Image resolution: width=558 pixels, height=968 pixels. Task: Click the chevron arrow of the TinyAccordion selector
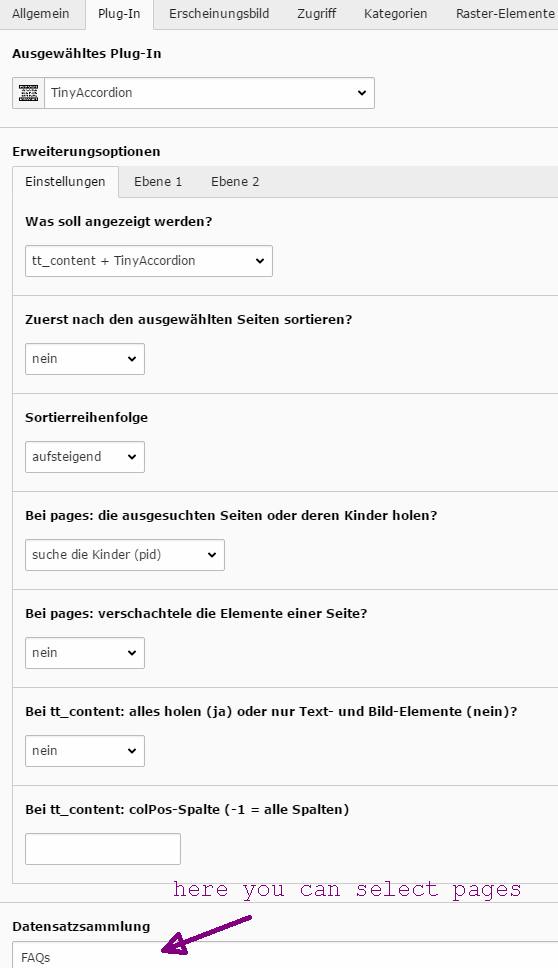point(362,93)
